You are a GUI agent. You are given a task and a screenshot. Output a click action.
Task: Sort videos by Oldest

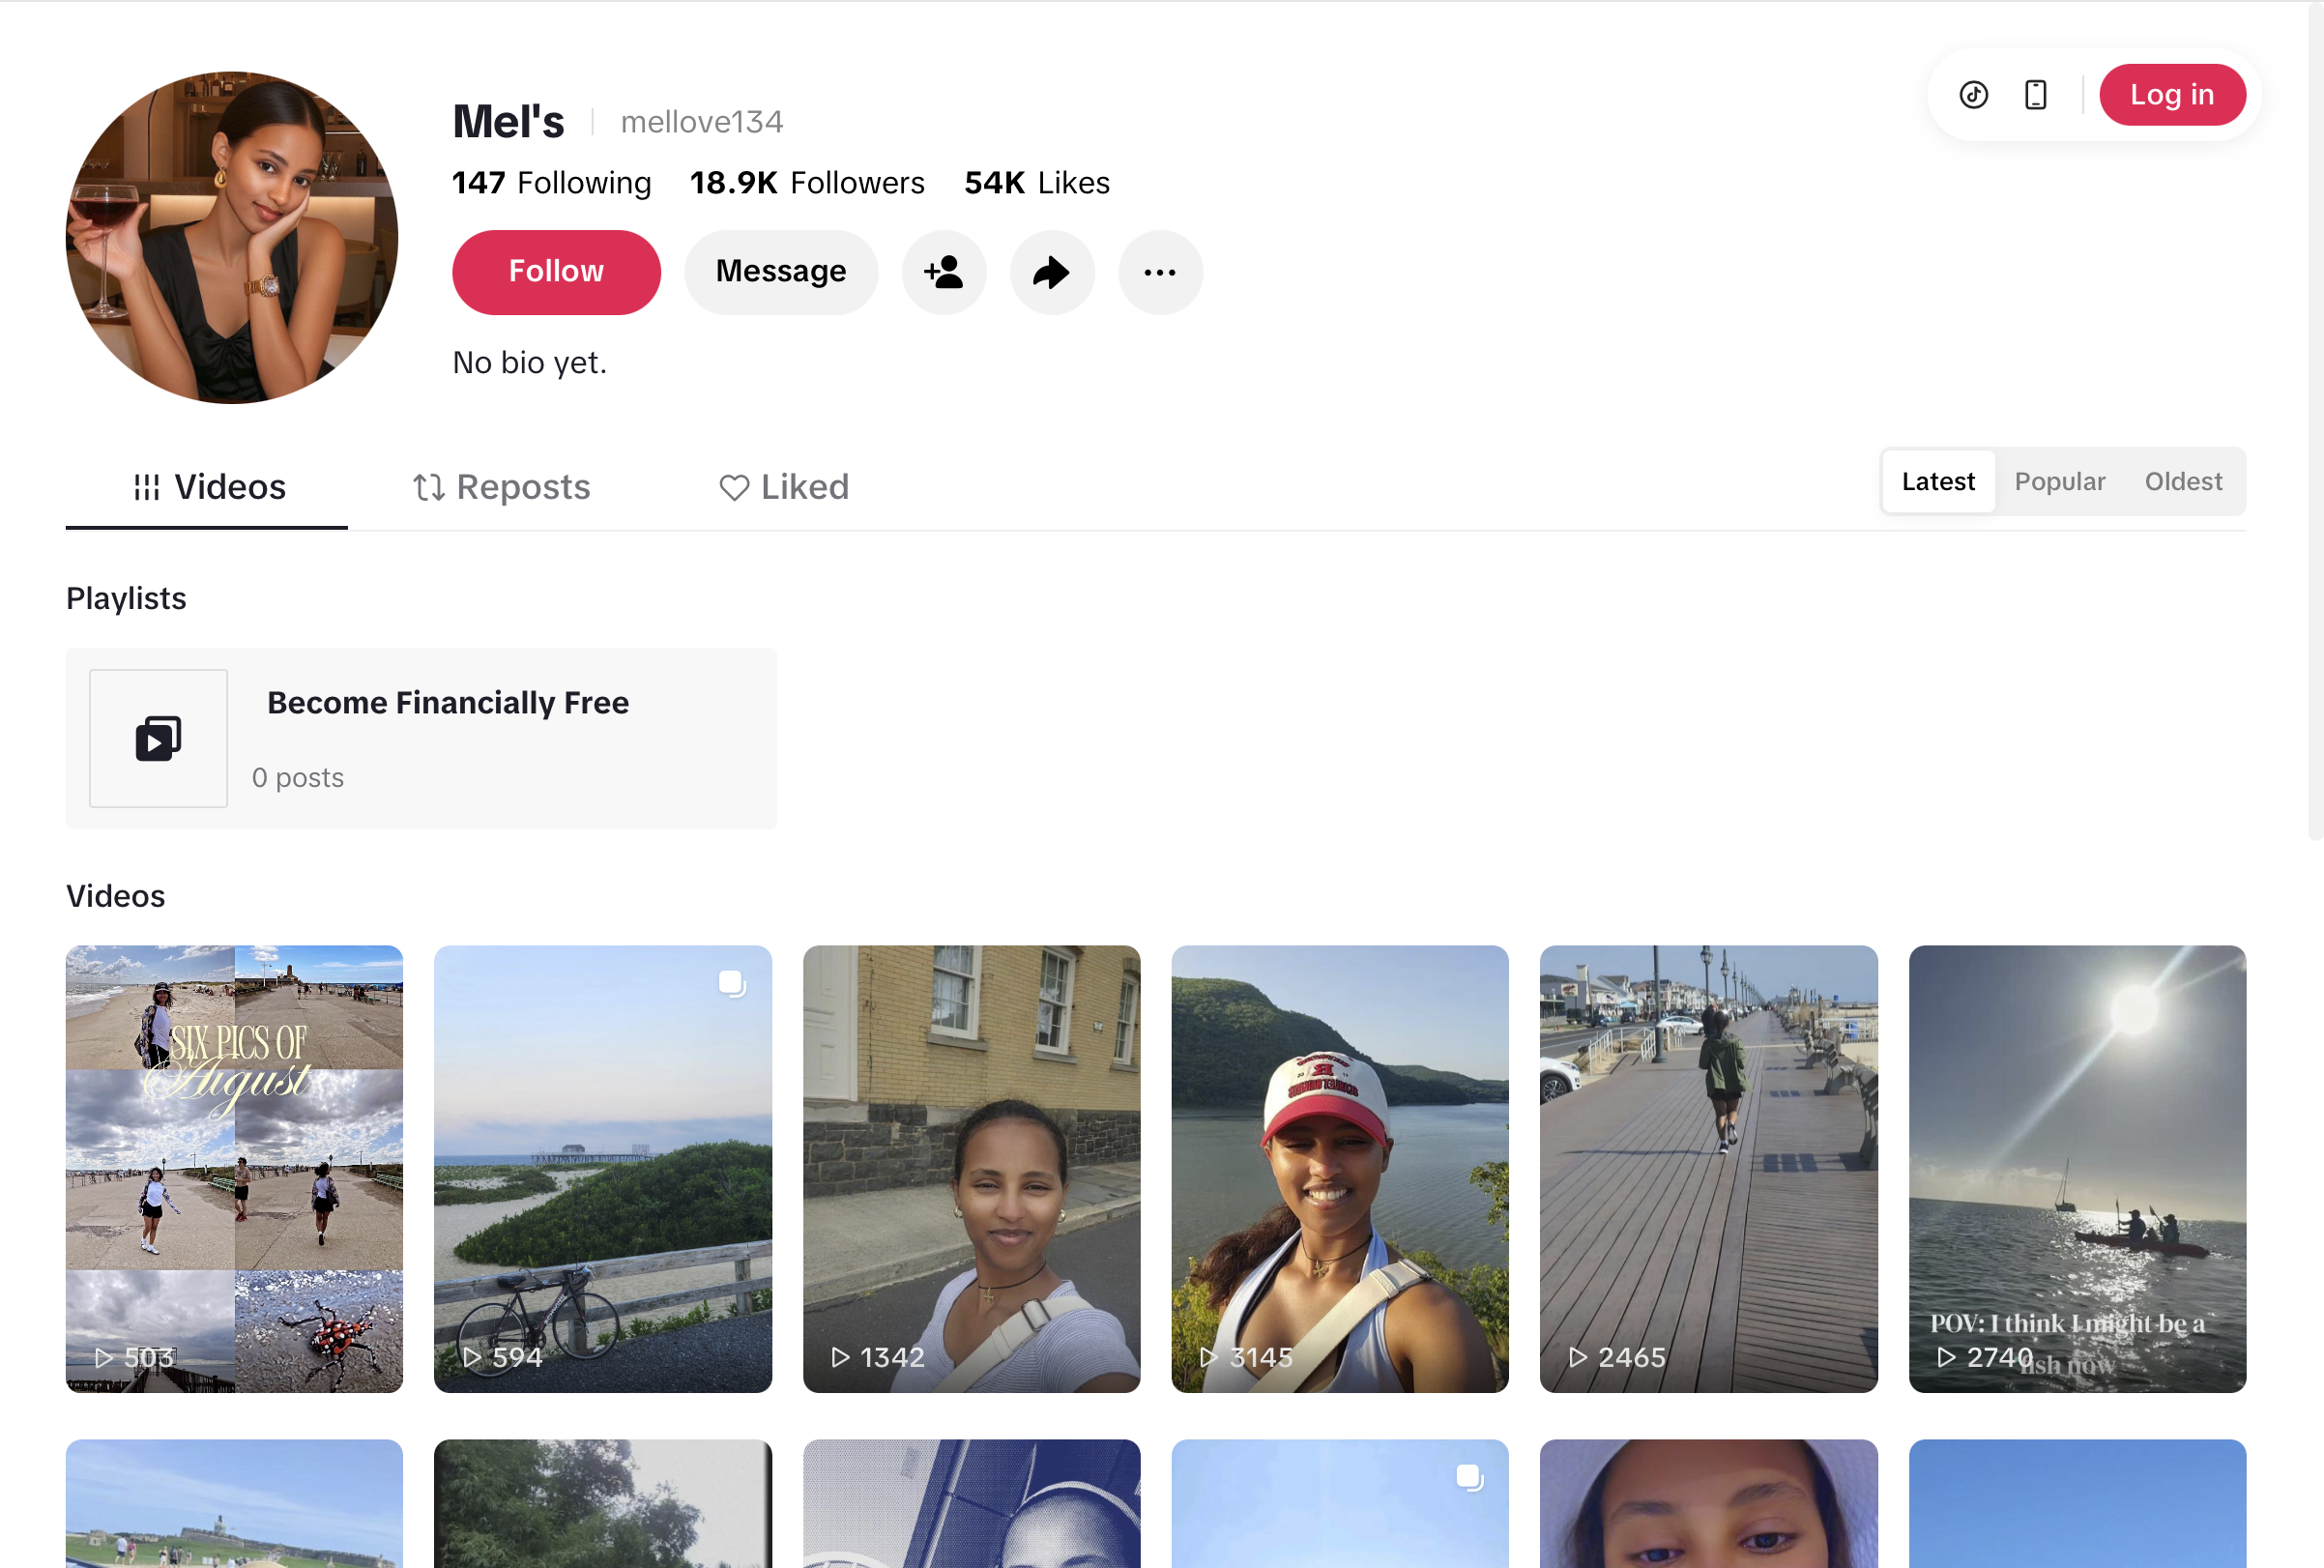coord(2183,481)
